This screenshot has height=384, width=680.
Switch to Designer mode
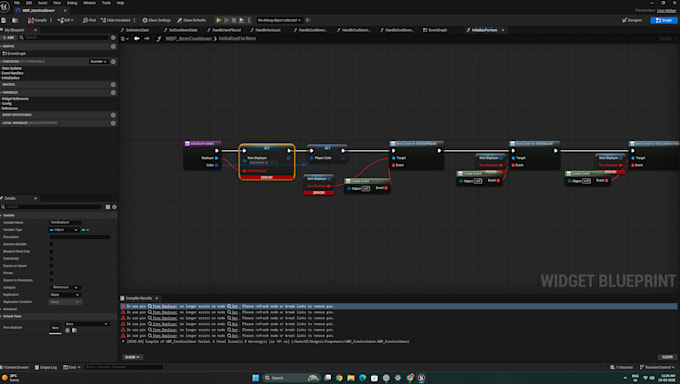632,20
